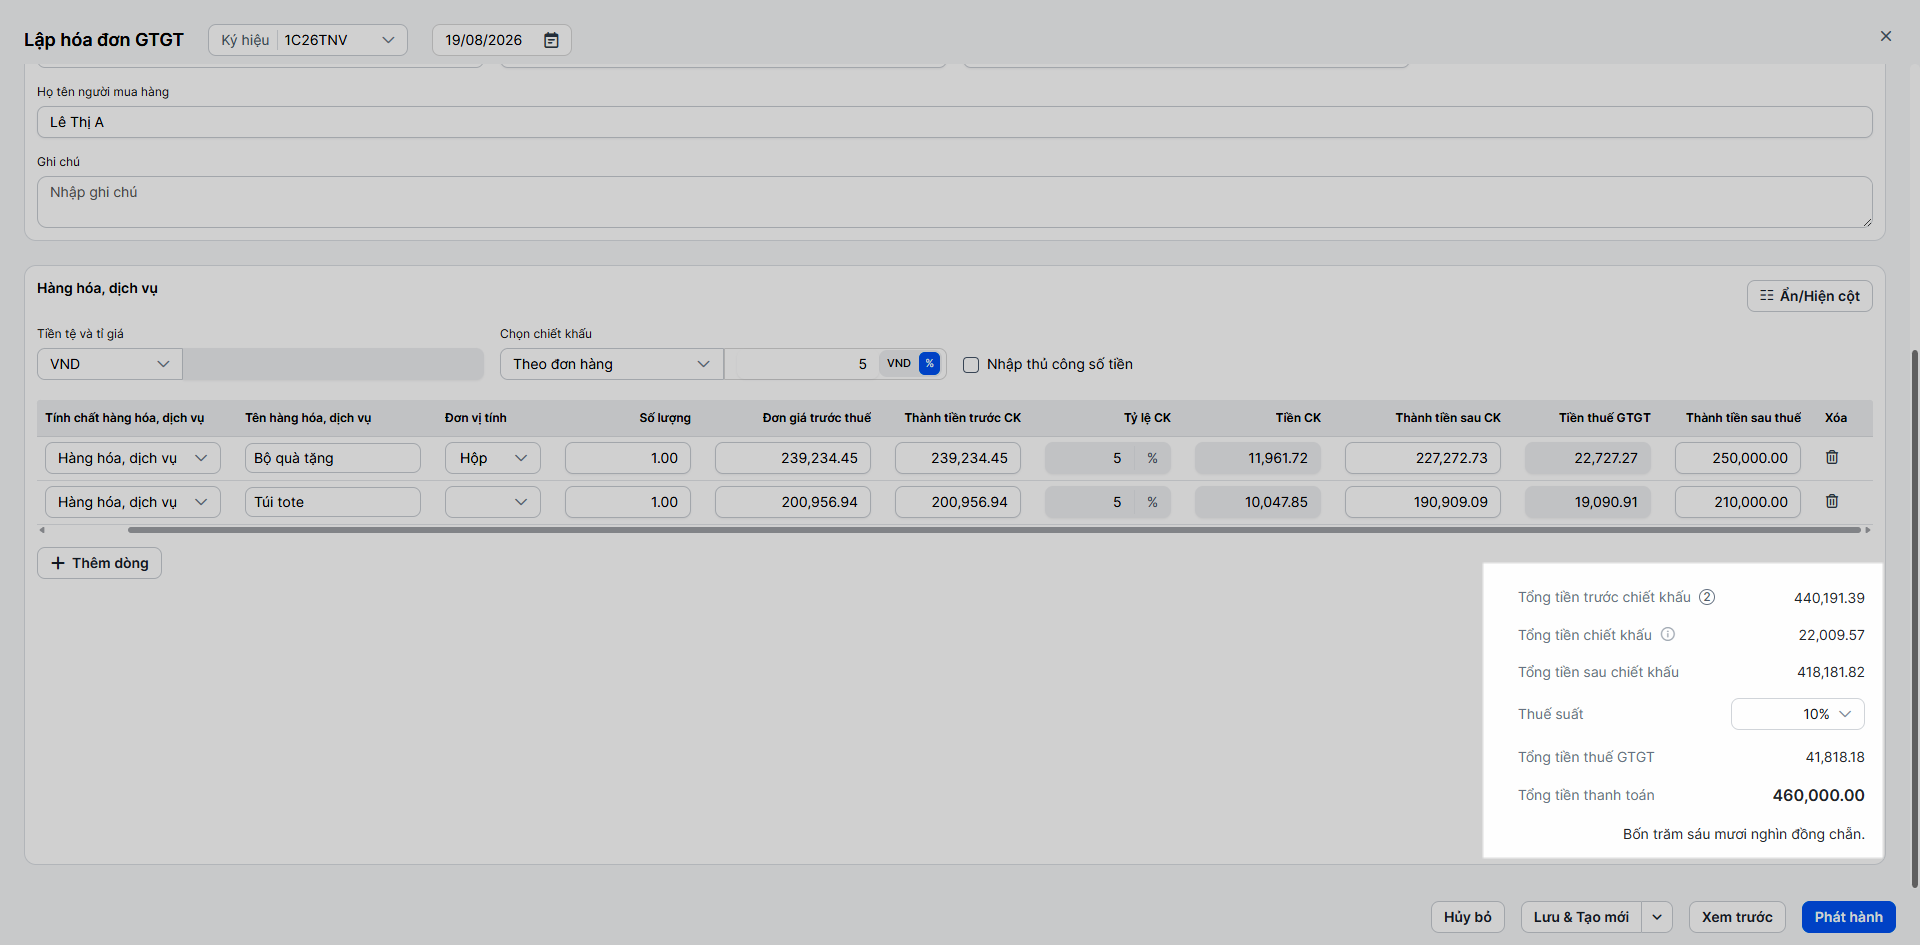Expand the Lưu & Tạo mới split arrow

1657,917
